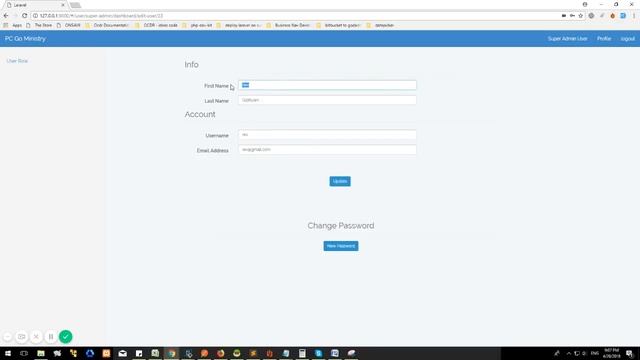Click the browser back arrow
Viewport: 640px width, 360px height.
coord(6,16)
